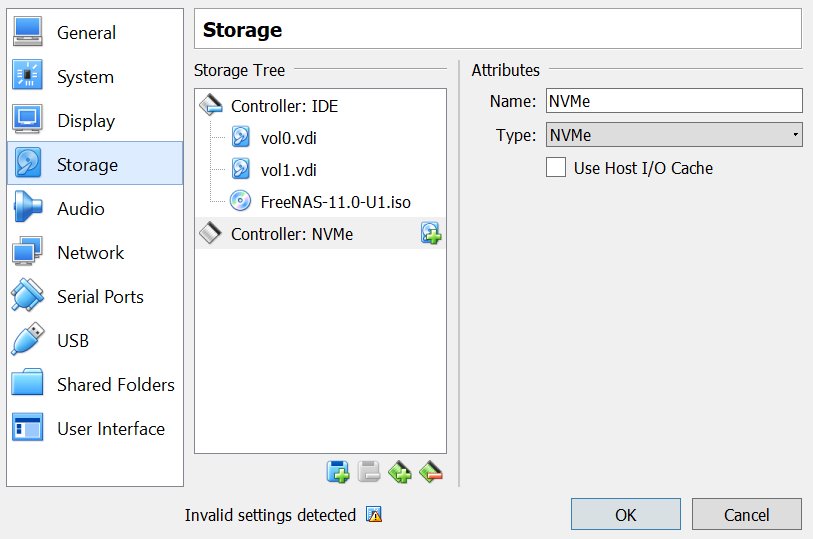Open the Shared Folders settings category
The image size is (813, 539).
coord(95,385)
